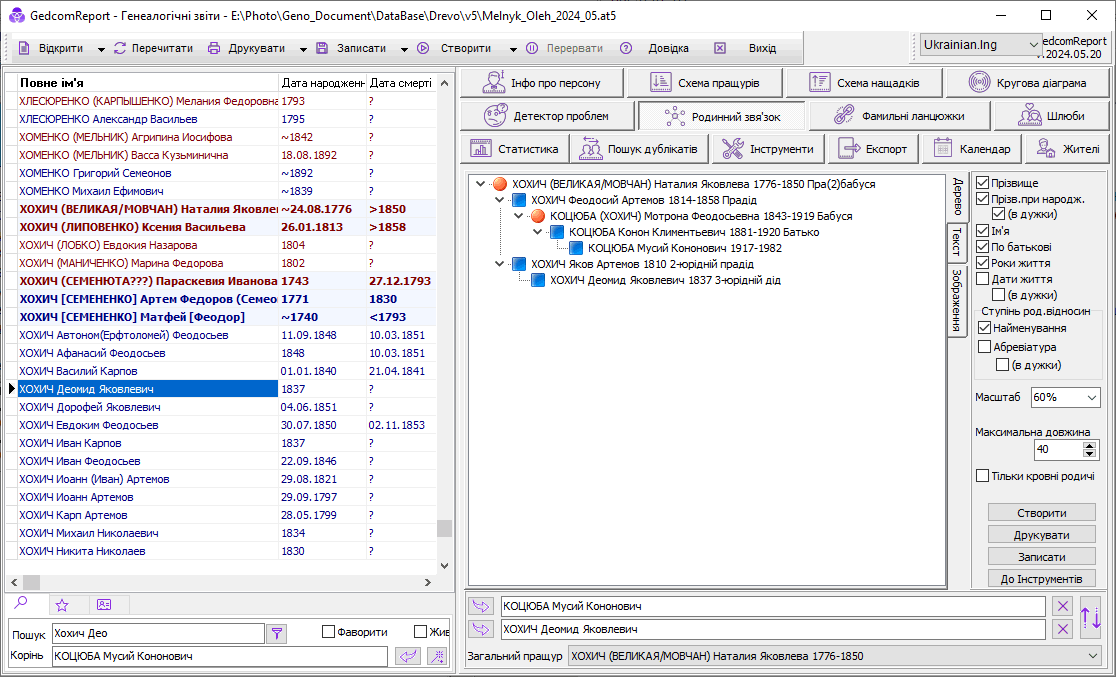Toggle the Абревіатура checkbox
Screen dimensions: 1116x677
[985, 347]
